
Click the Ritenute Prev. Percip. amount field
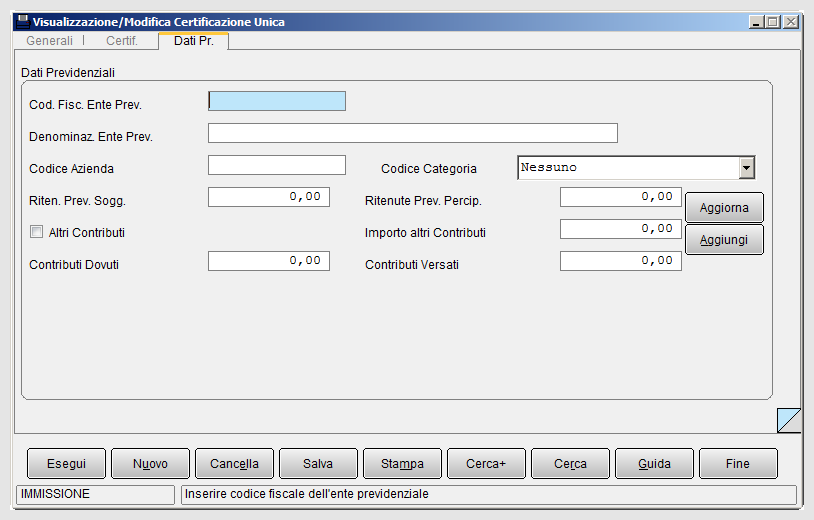pyautogui.click(x=620, y=197)
